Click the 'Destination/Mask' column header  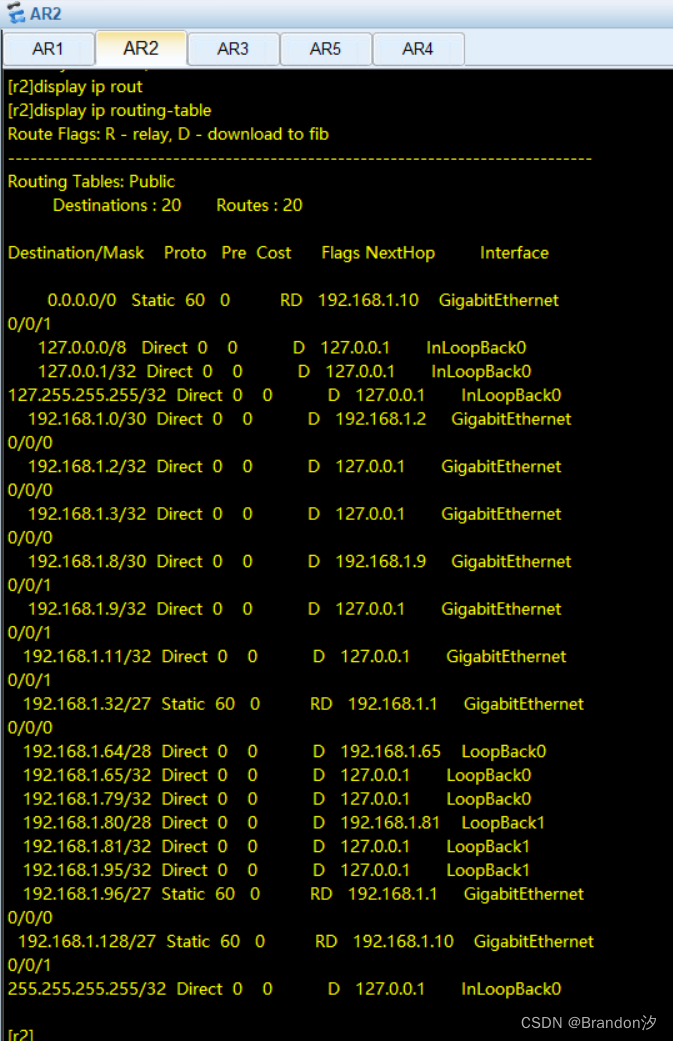pos(76,253)
